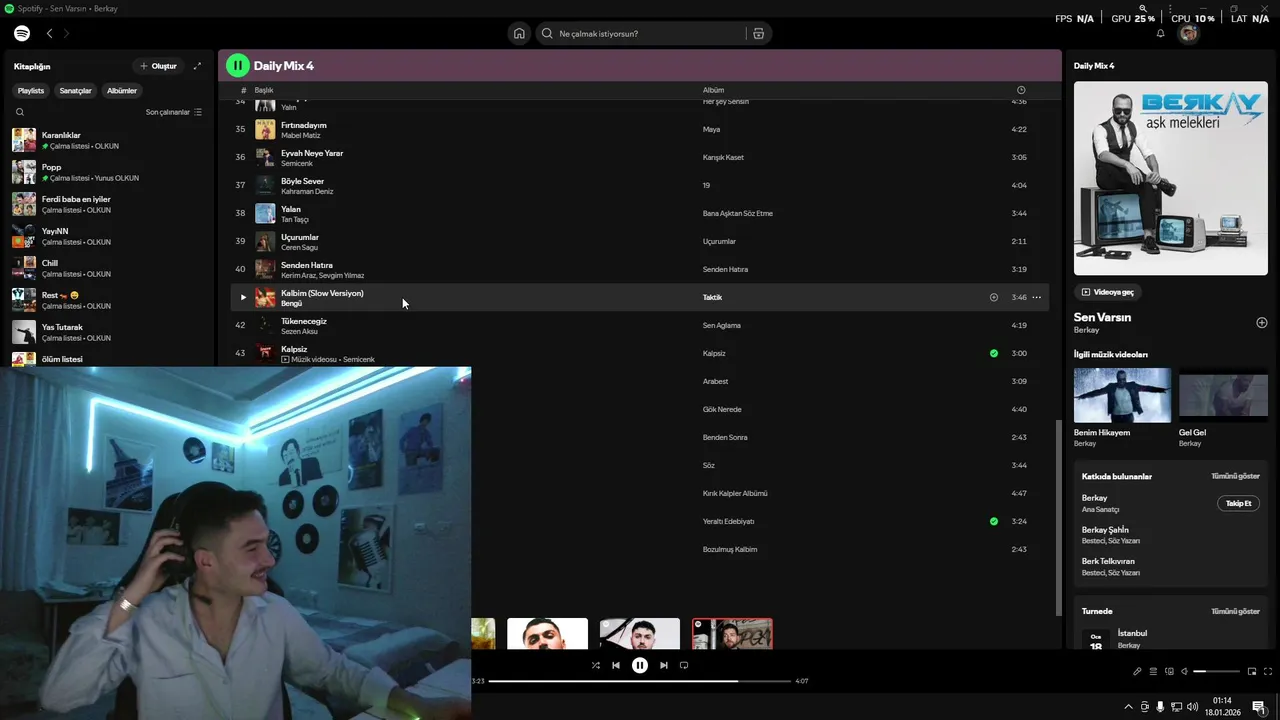Open the Spotify logo menu

tap(22, 33)
